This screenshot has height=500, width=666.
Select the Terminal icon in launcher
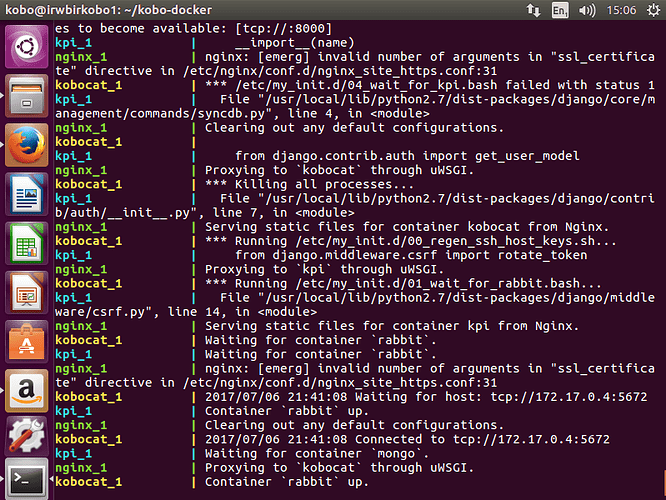point(25,481)
